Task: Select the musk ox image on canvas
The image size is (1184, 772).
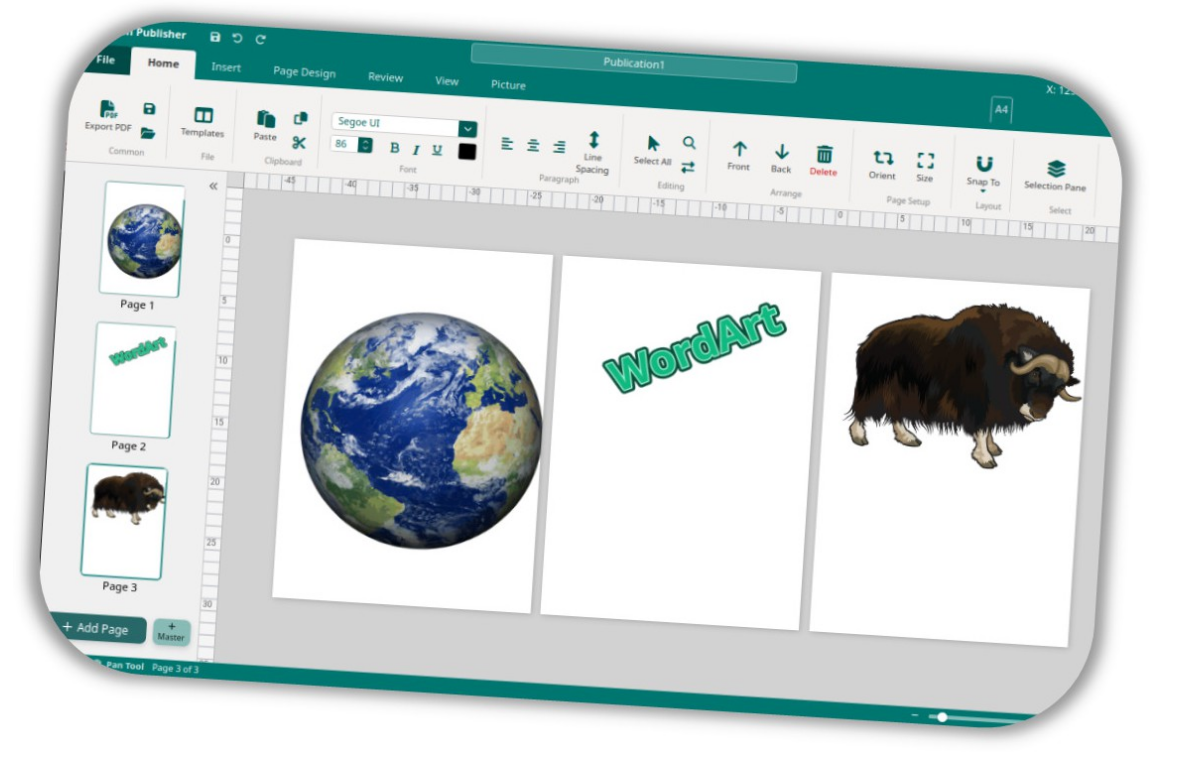Action: pos(963,384)
